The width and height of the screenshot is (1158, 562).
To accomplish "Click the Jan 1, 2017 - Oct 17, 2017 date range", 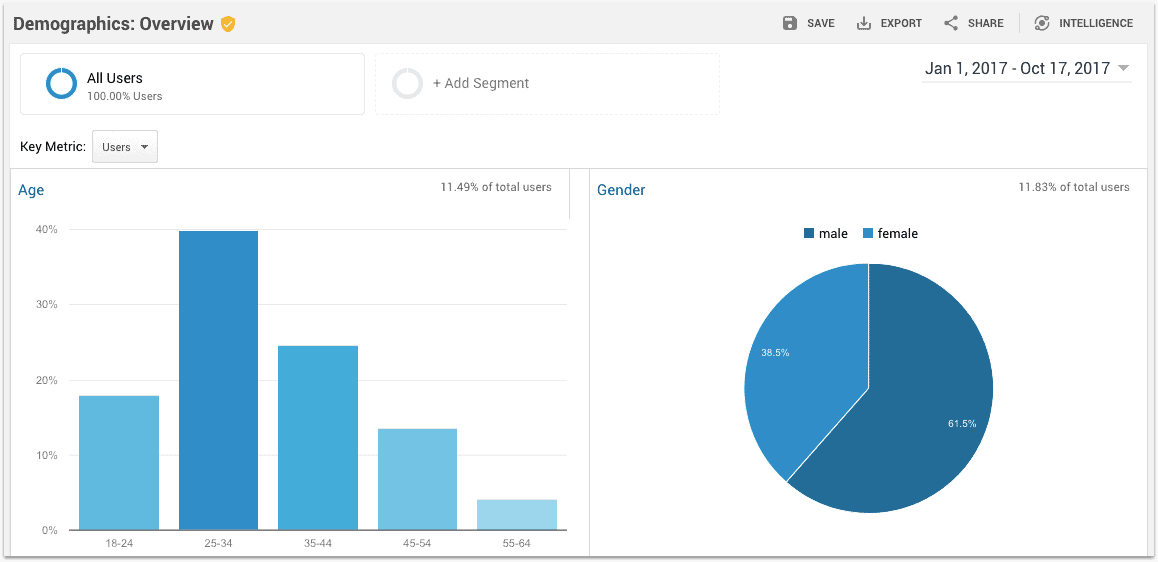I will pos(1017,68).
